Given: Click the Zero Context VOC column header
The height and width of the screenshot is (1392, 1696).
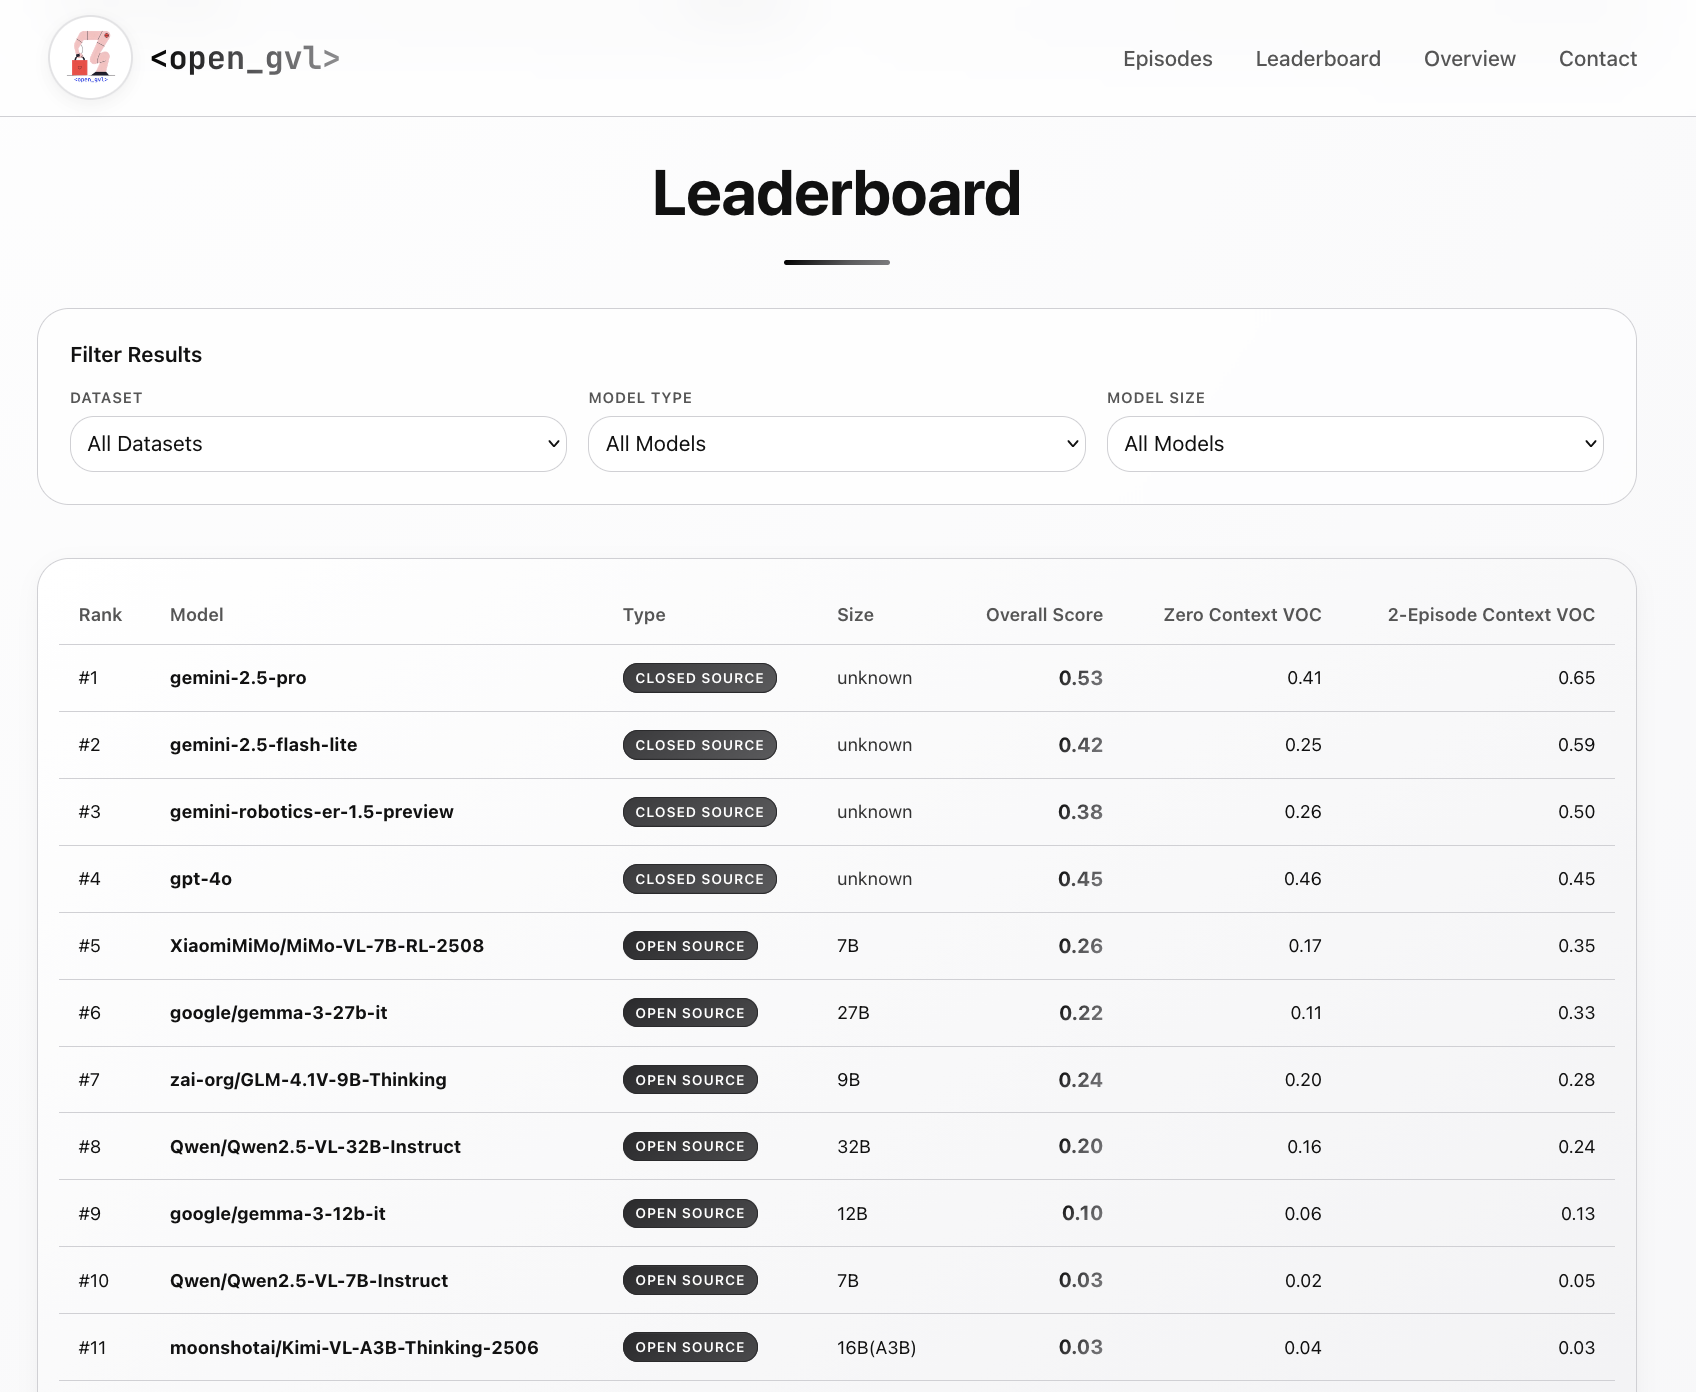Looking at the screenshot, I should tap(1241, 614).
